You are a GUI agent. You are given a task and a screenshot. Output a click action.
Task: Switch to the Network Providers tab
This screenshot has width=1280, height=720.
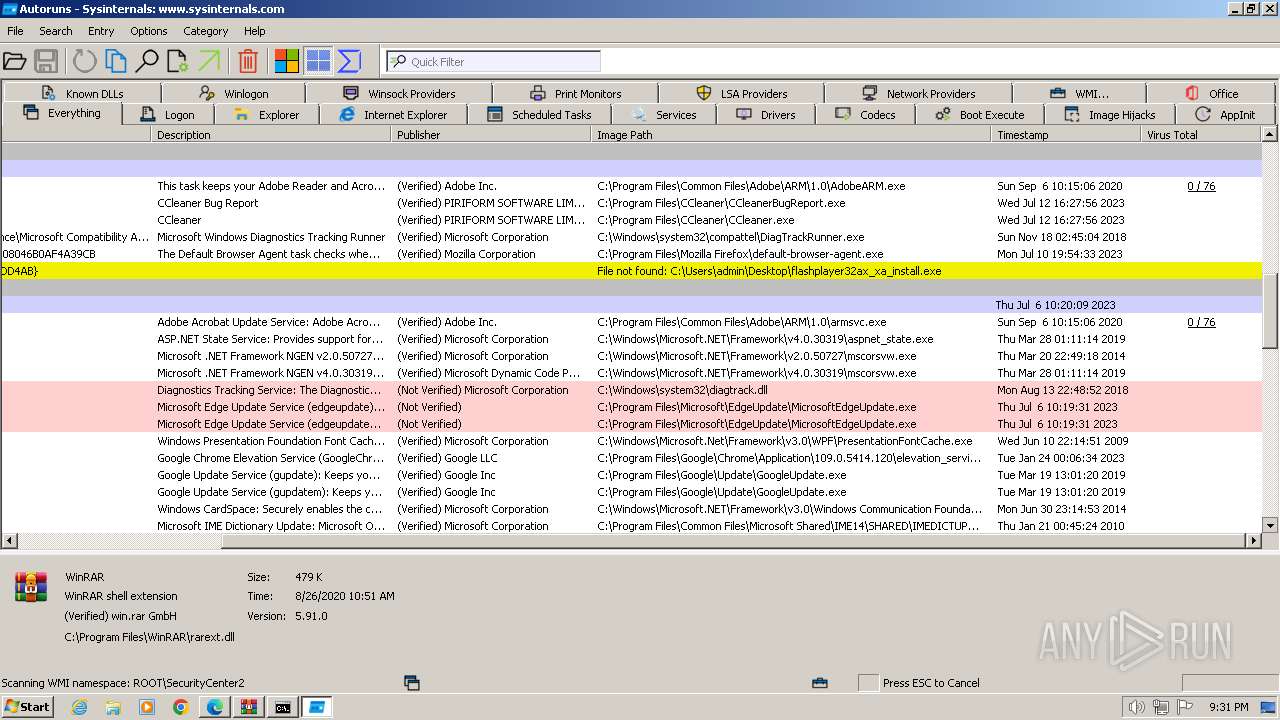[918, 93]
